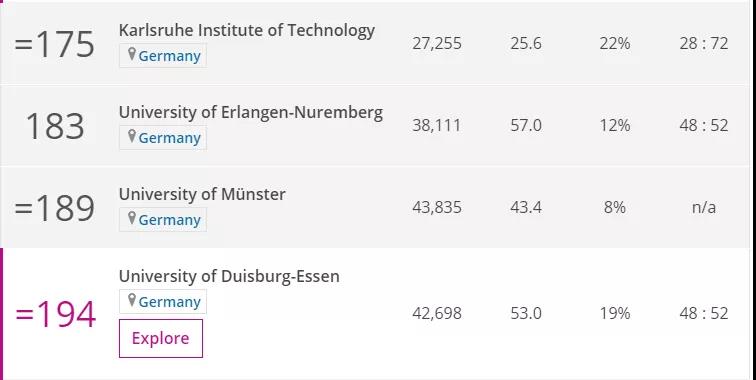The width and height of the screenshot is (756, 380).
Task: Click the location pin icon in Münster row
Action: (132, 218)
